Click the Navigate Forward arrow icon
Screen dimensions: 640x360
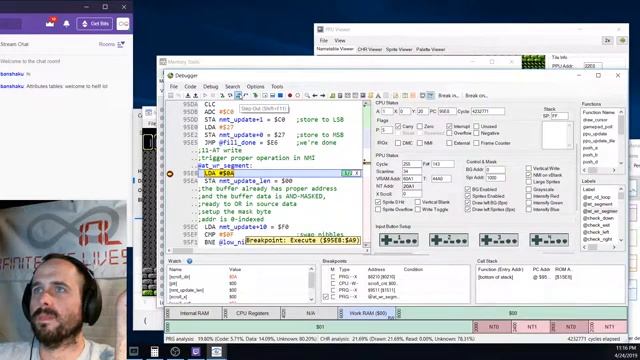(322, 96)
